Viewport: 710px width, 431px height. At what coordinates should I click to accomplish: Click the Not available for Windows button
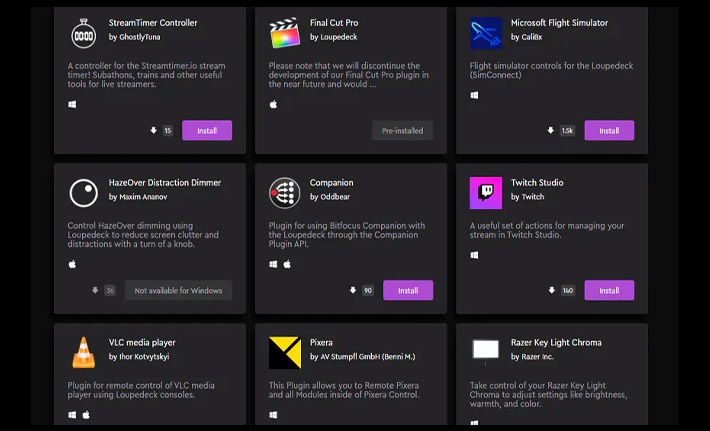[178, 290]
